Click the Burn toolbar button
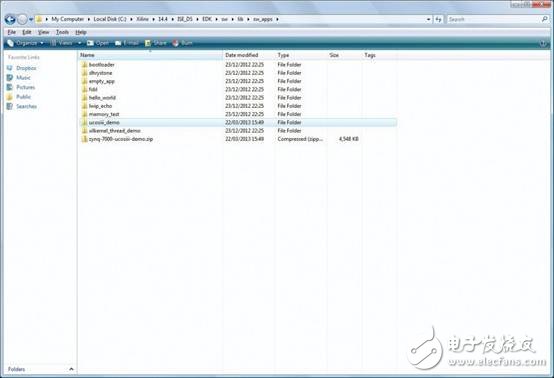This screenshot has width=554, height=378. point(182,43)
